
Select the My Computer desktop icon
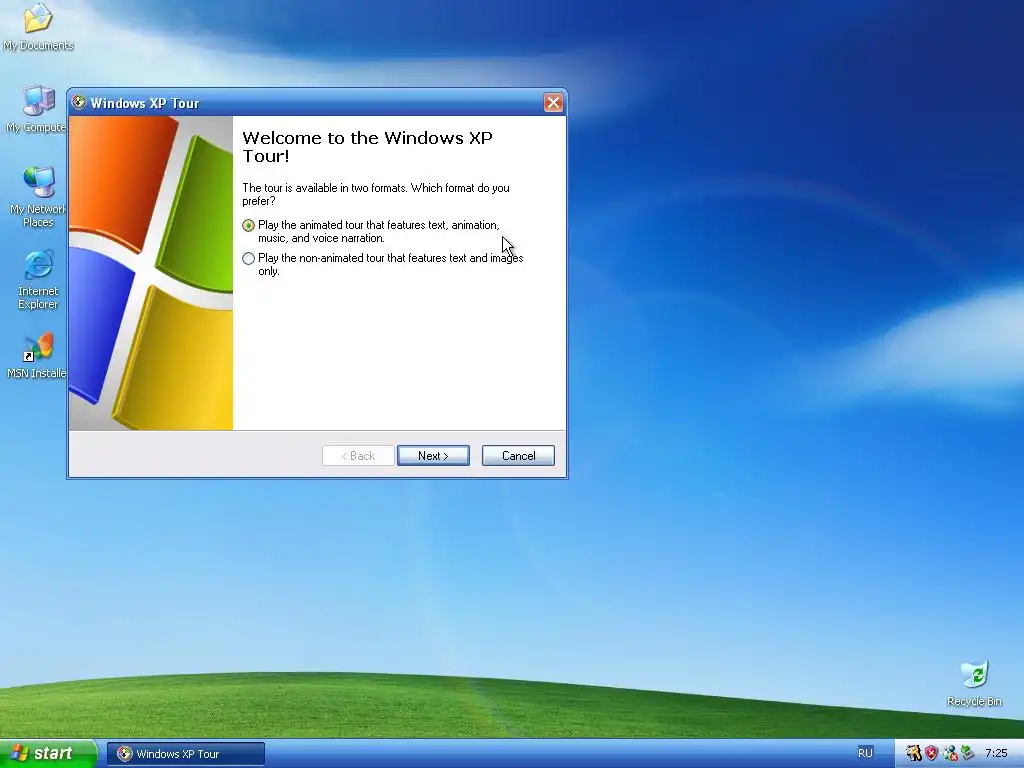click(x=39, y=101)
